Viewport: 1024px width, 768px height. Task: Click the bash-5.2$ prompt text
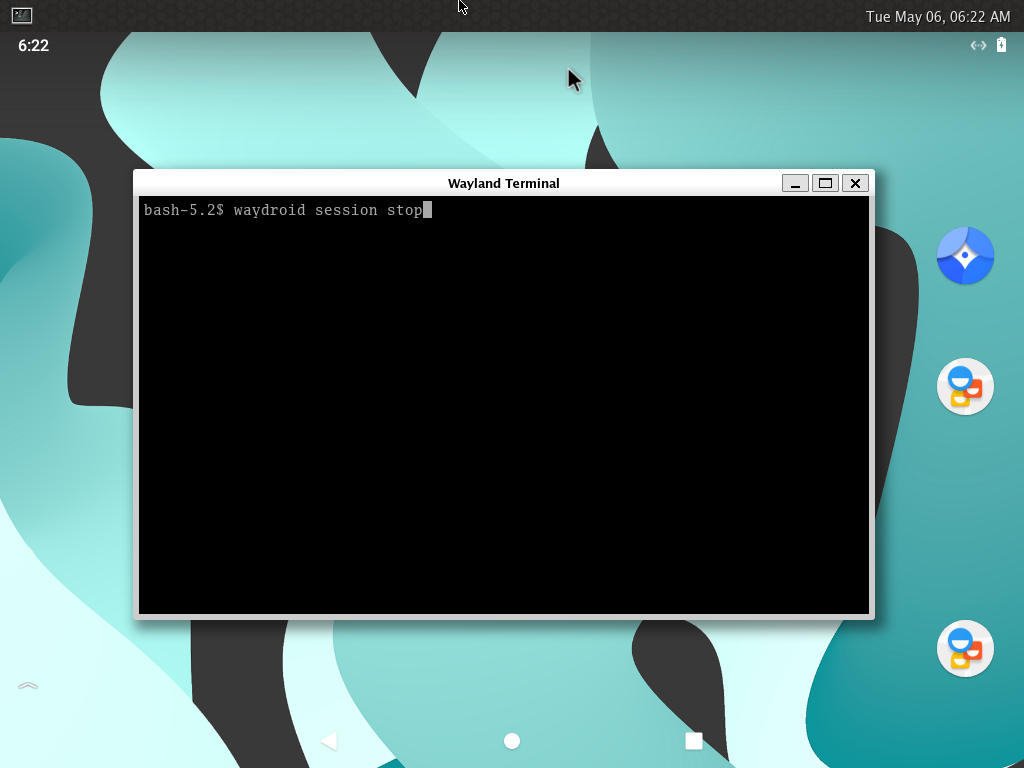184,210
